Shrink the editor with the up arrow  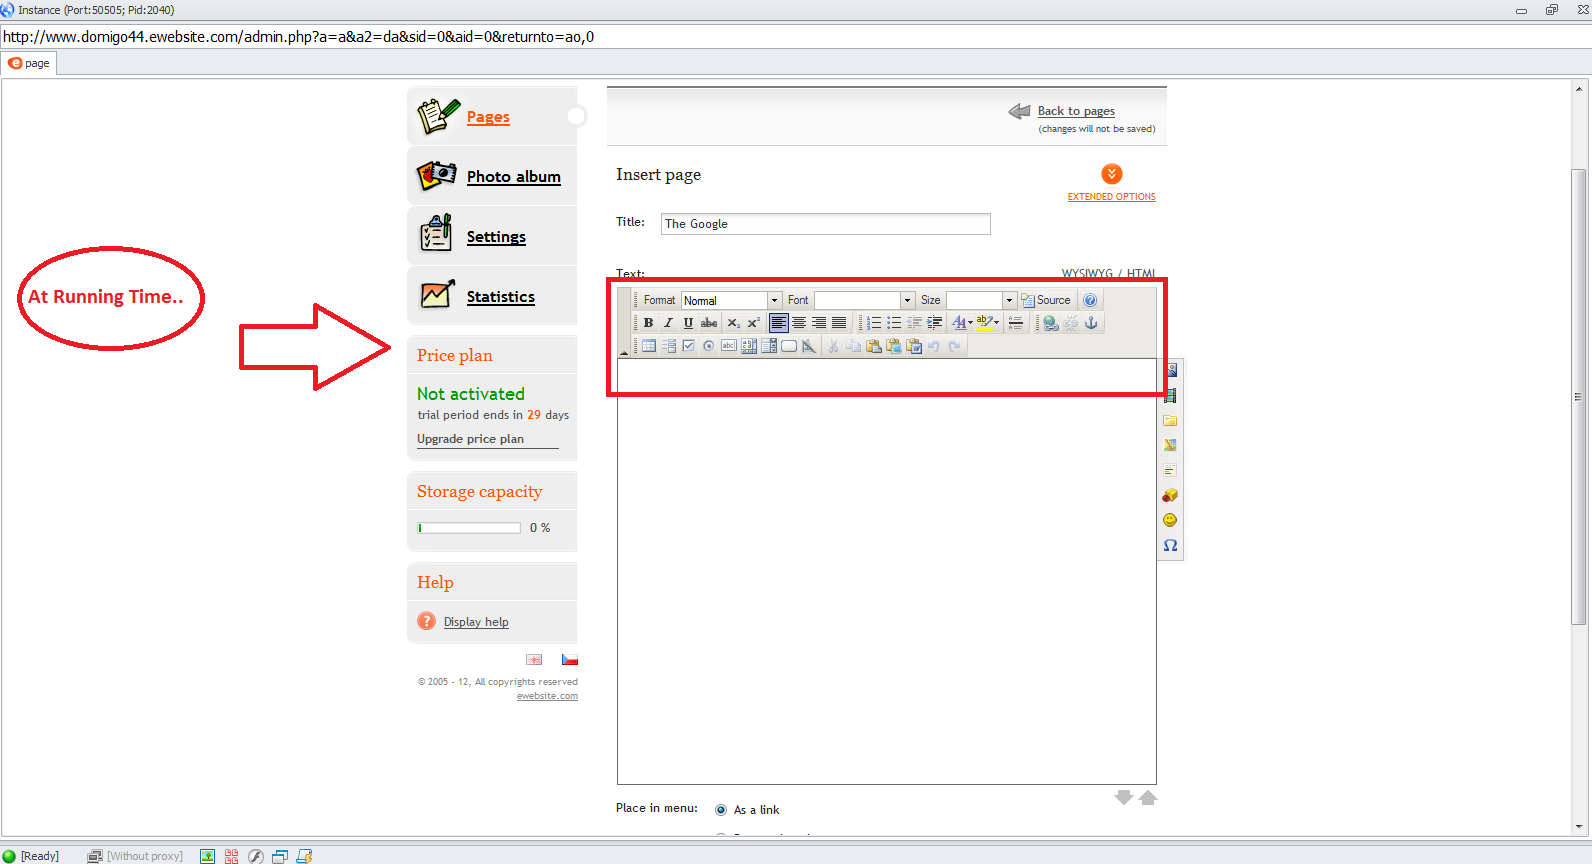(1148, 797)
